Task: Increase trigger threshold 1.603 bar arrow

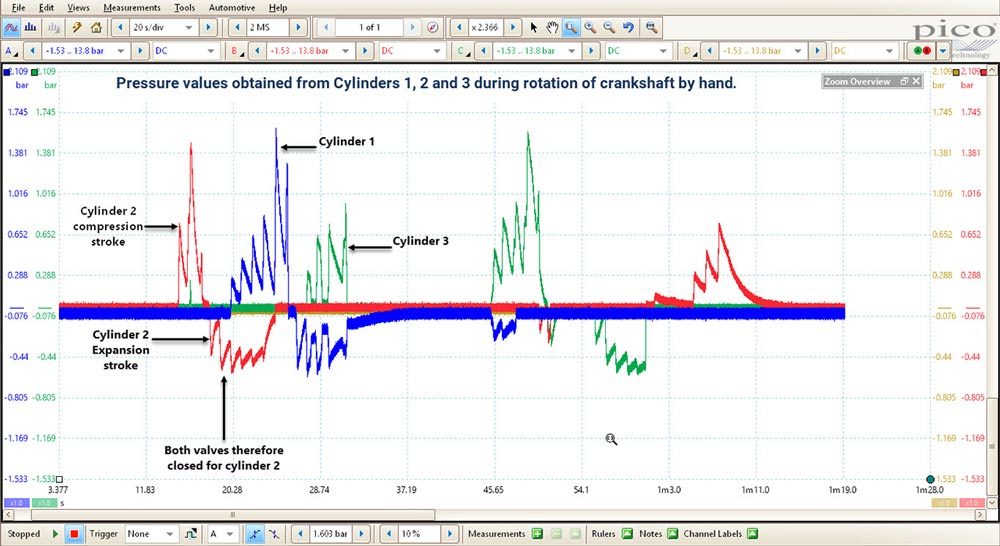Action: 361,534
